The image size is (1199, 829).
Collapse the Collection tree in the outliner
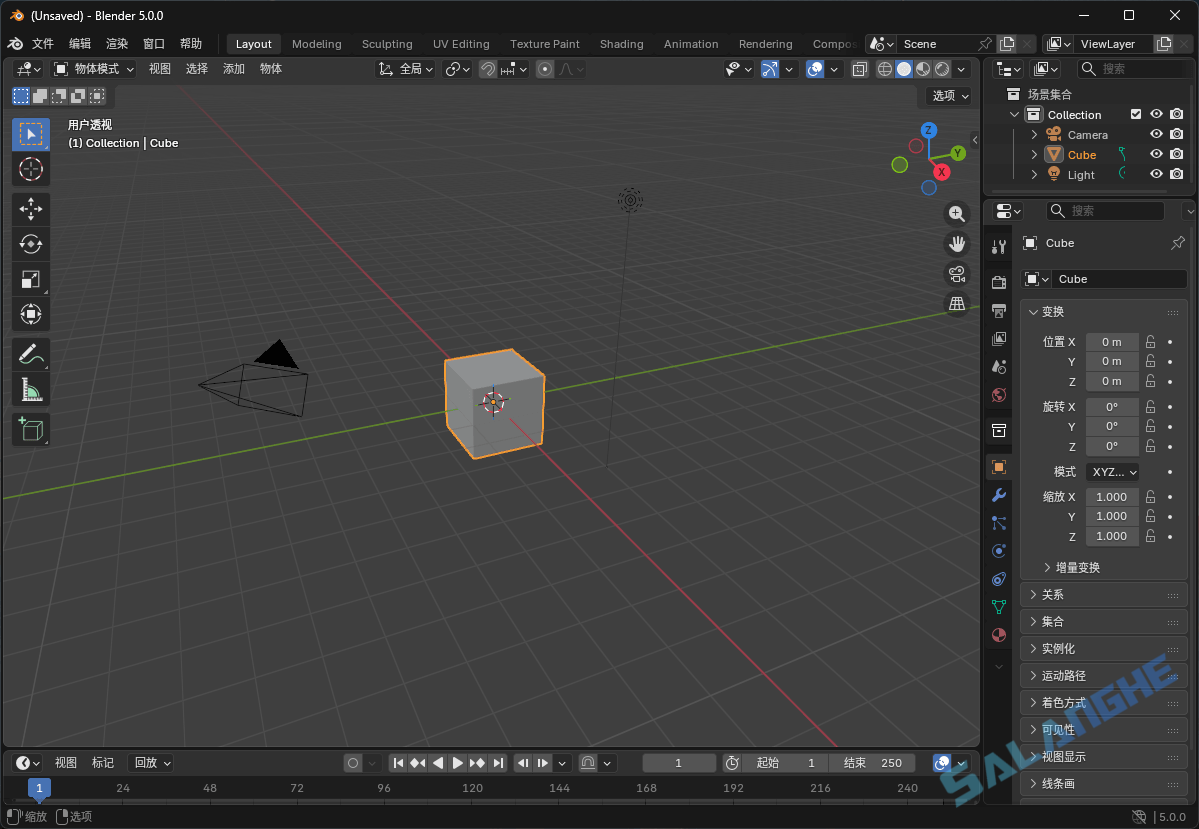(x=1014, y=114)
